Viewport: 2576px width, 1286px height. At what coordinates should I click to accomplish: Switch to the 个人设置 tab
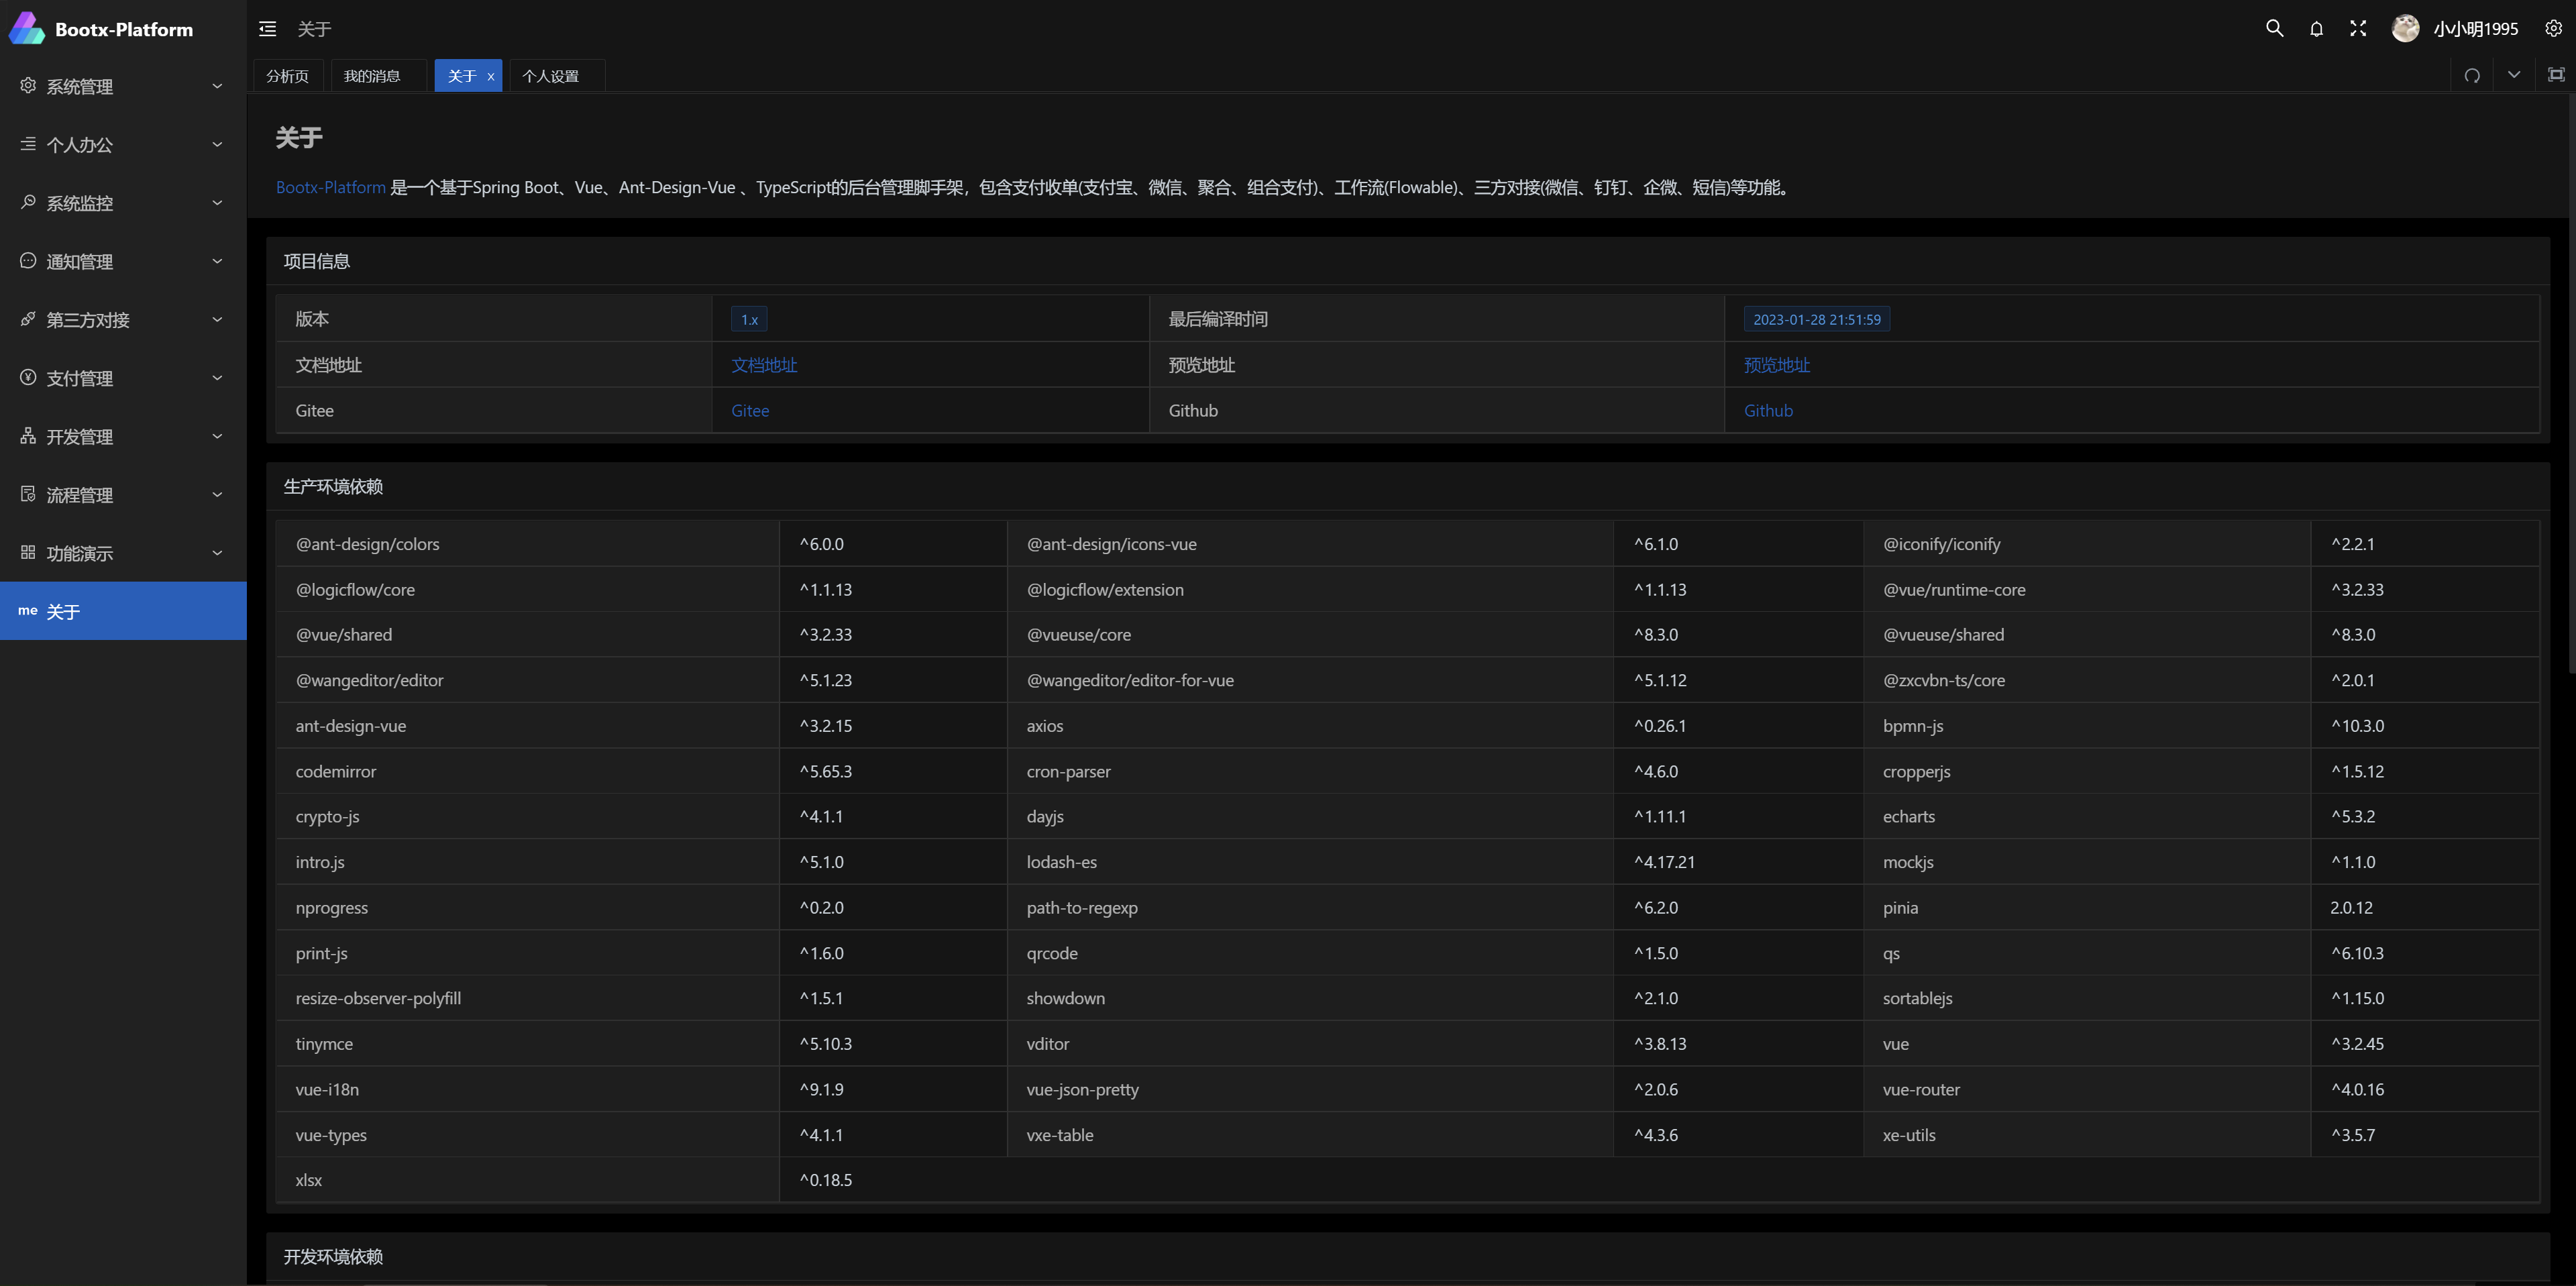click(x=551, y=76)
